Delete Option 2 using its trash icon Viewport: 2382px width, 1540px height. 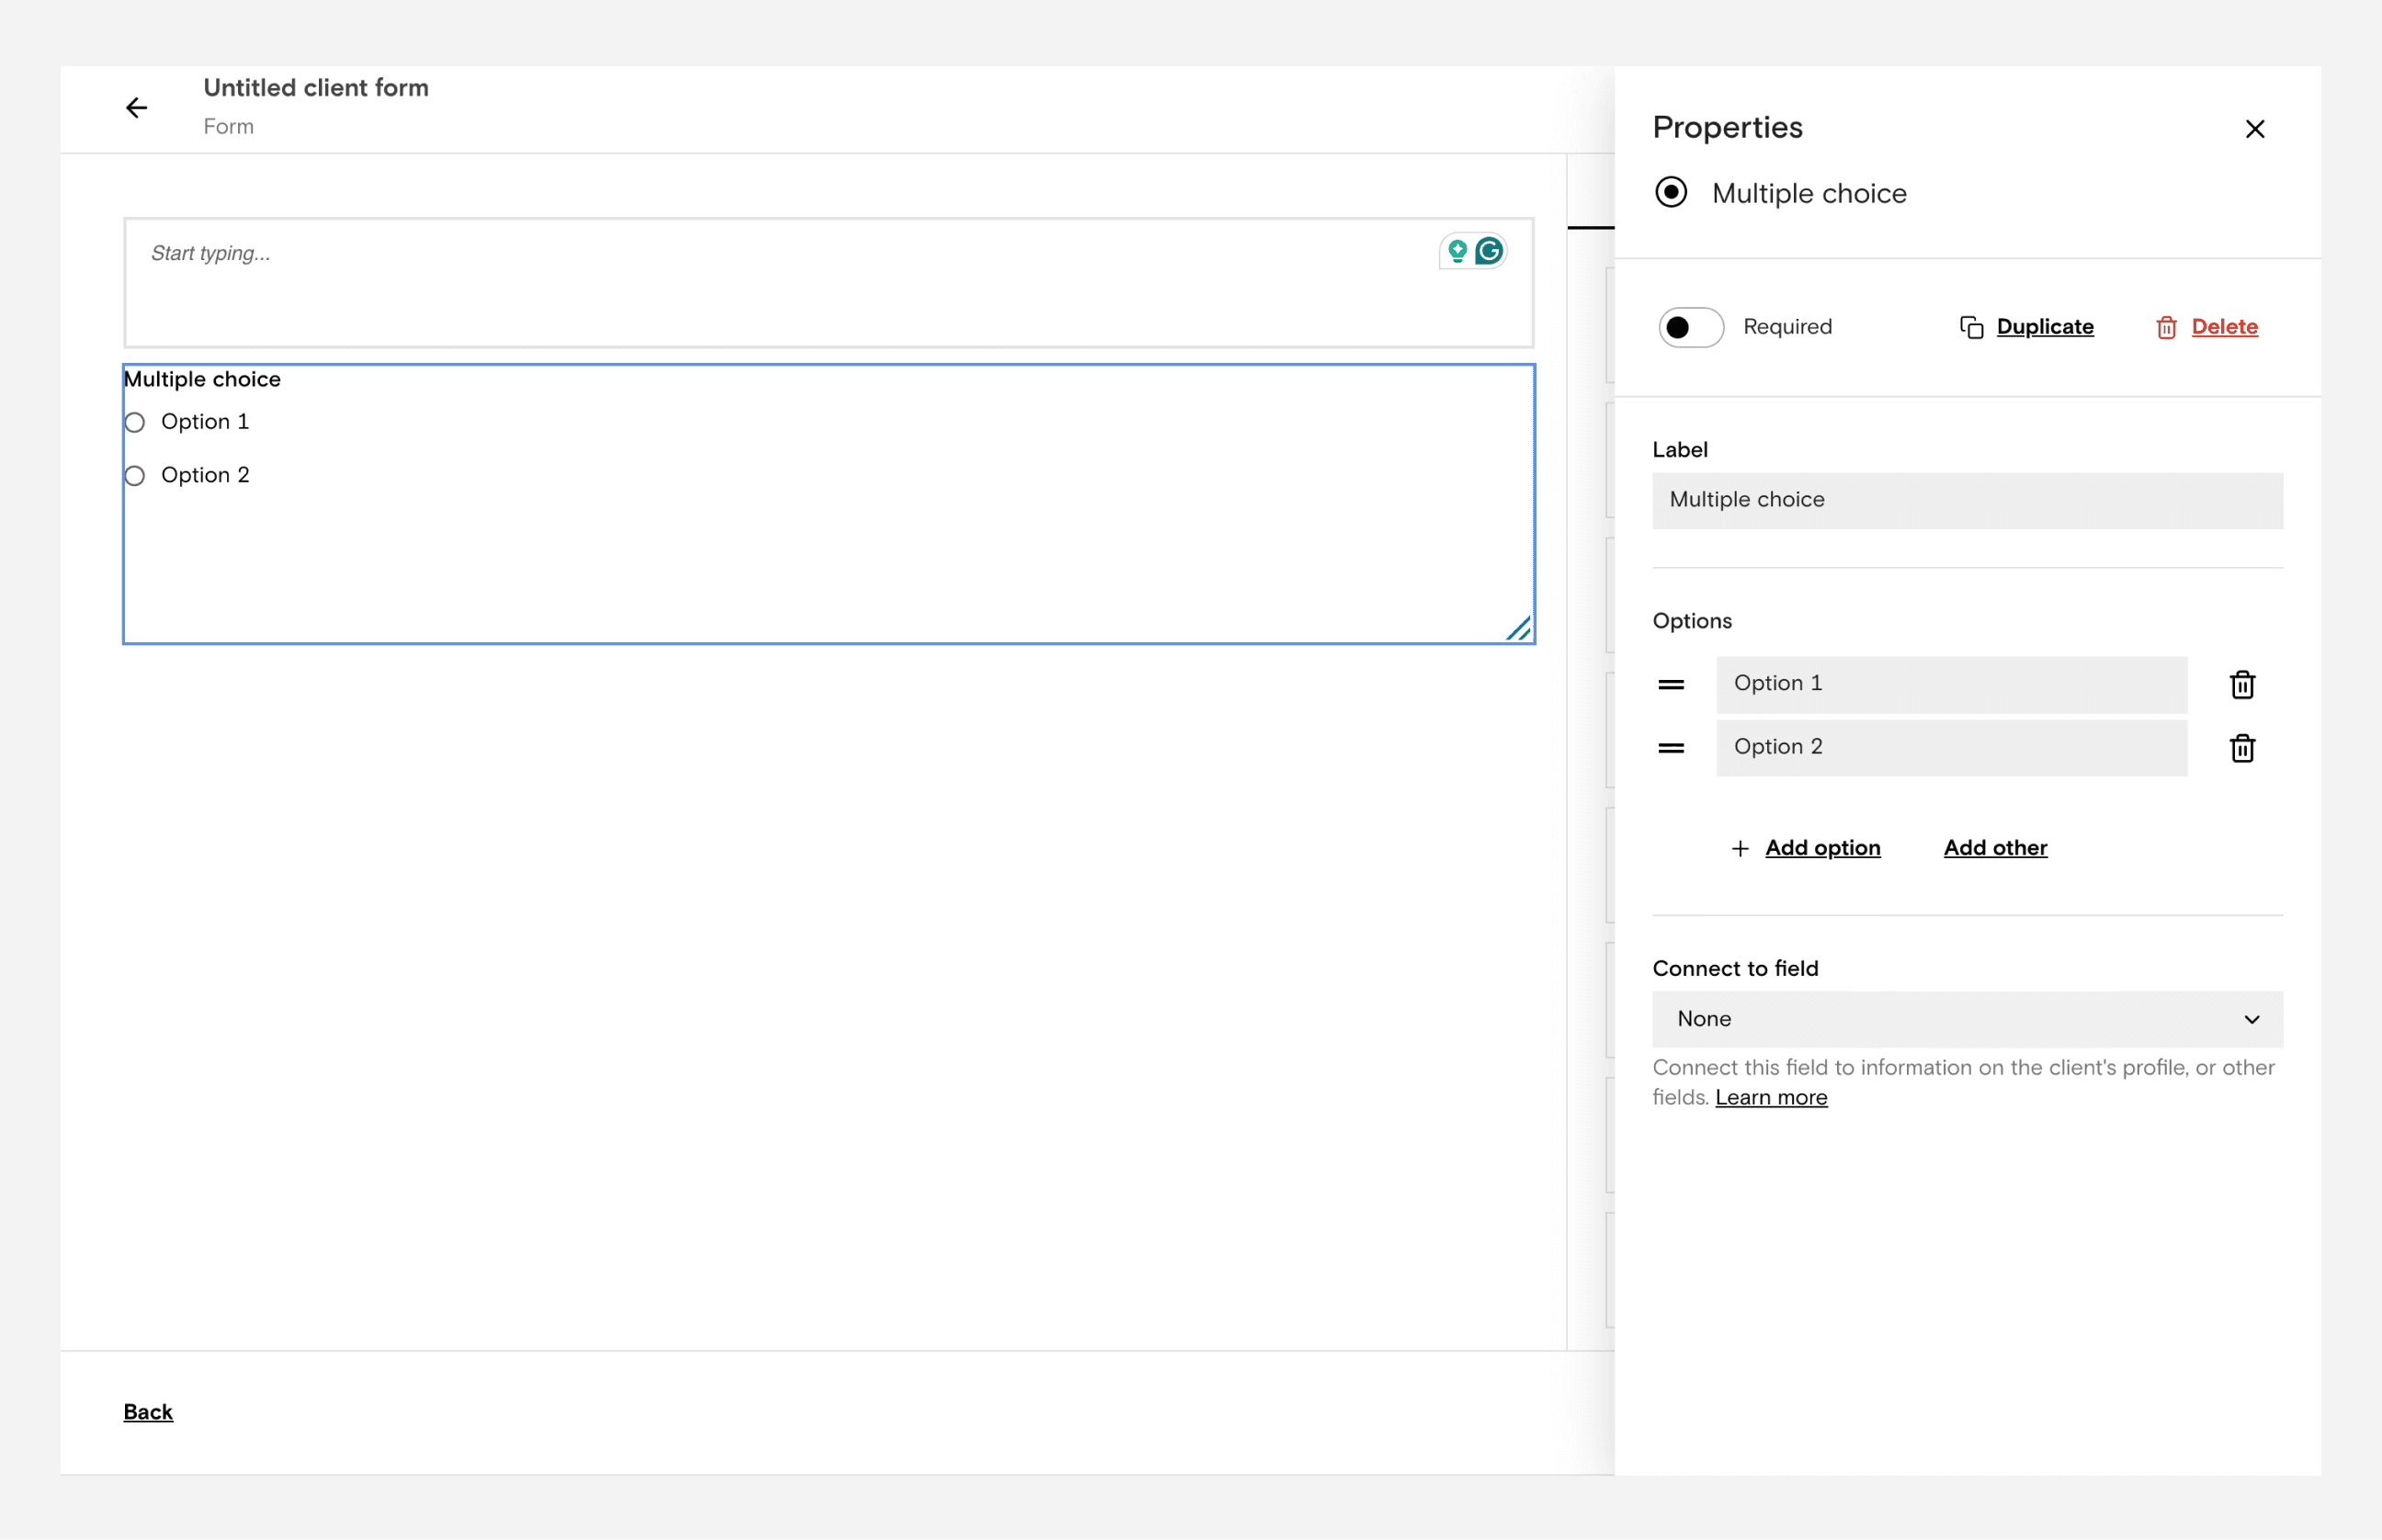[2241, 748]
